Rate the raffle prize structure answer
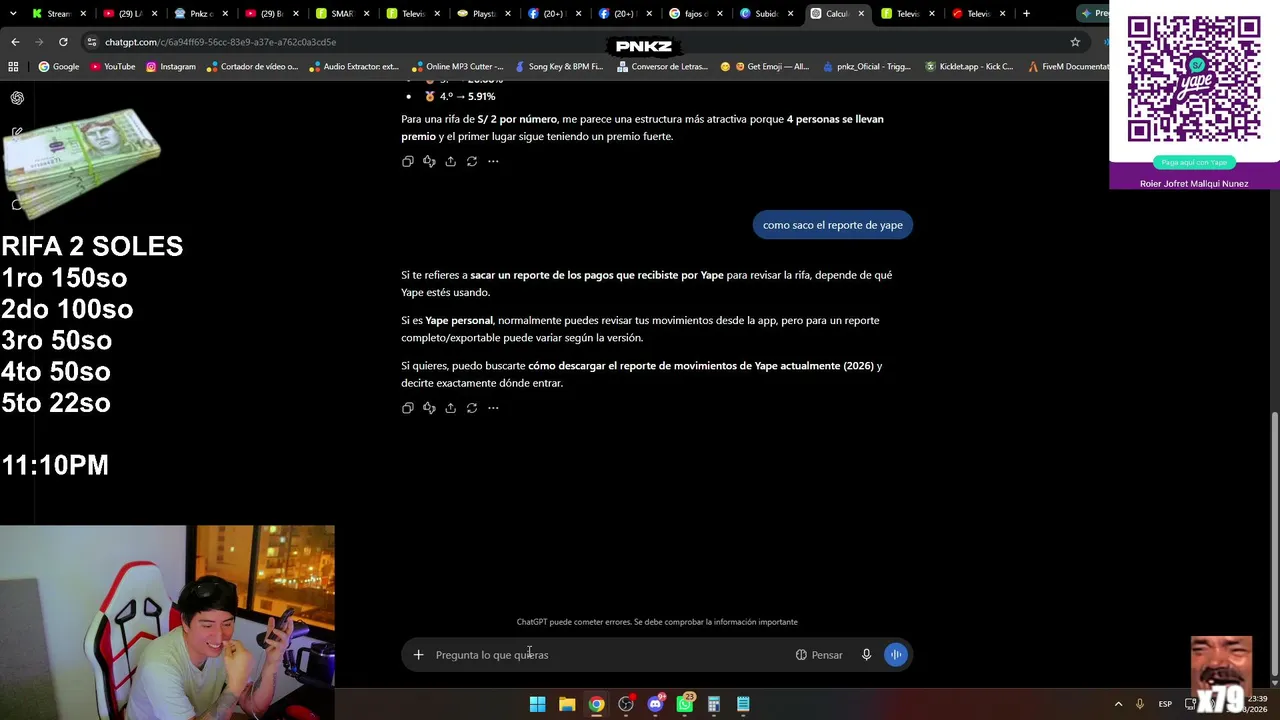1280x720 pixels. [x=429, y=161]
